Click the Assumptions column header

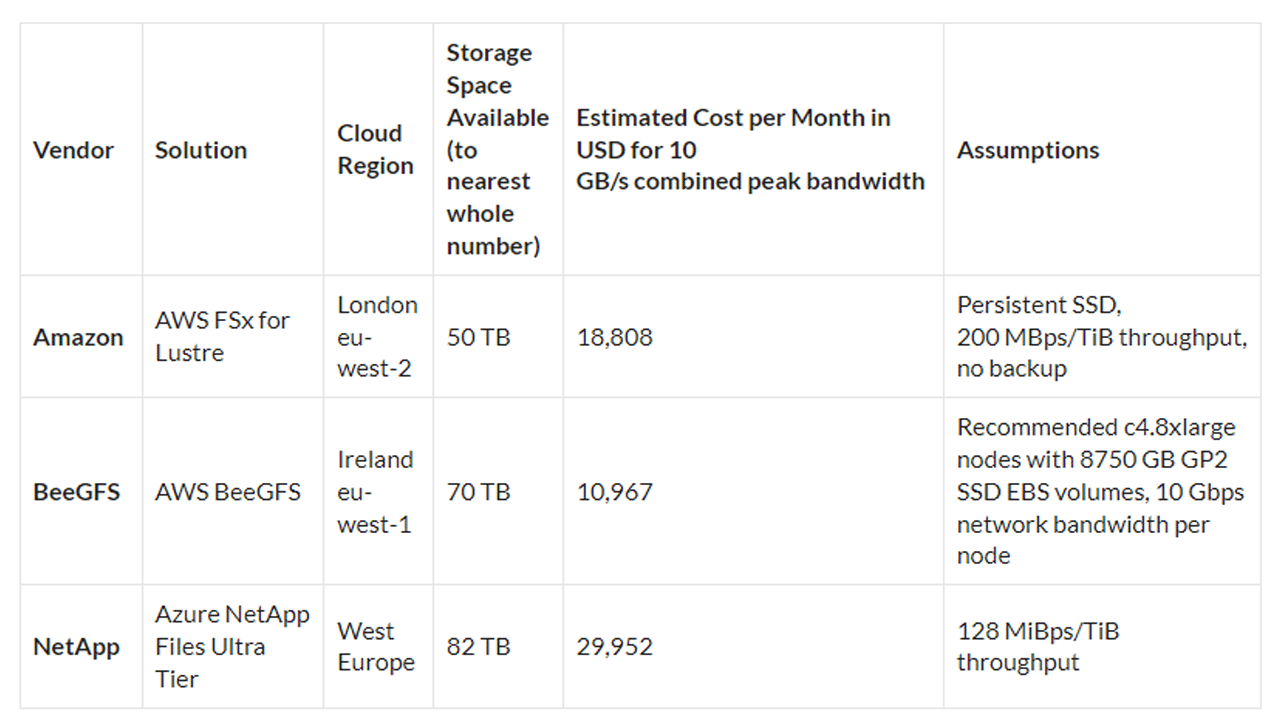click(1028, 150)
